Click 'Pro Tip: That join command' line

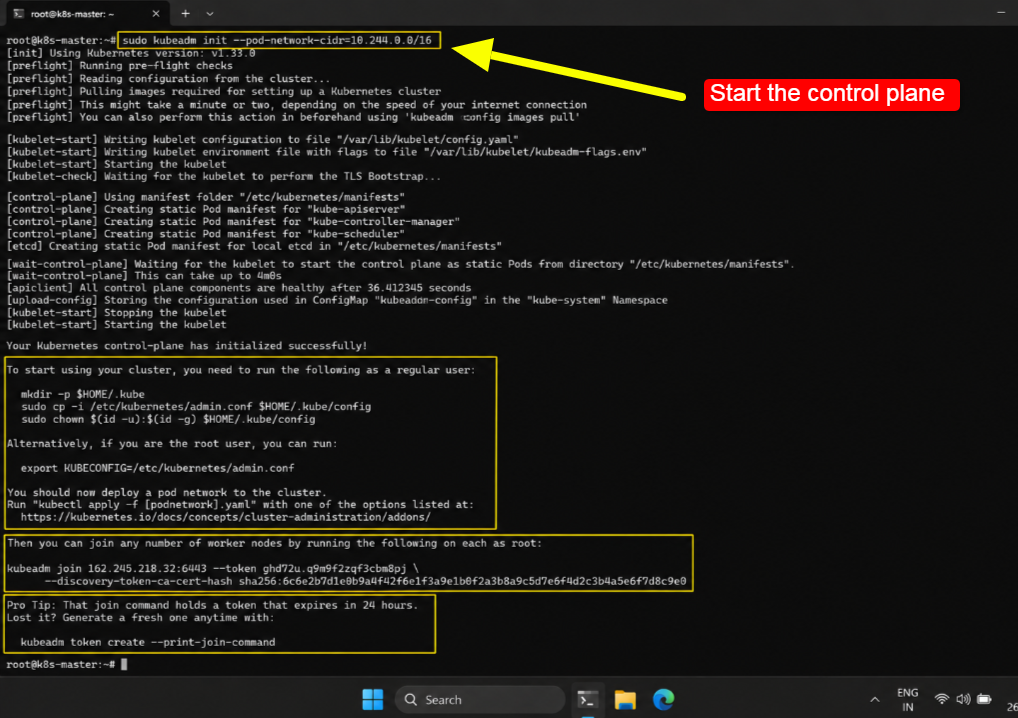click(212, 605)
